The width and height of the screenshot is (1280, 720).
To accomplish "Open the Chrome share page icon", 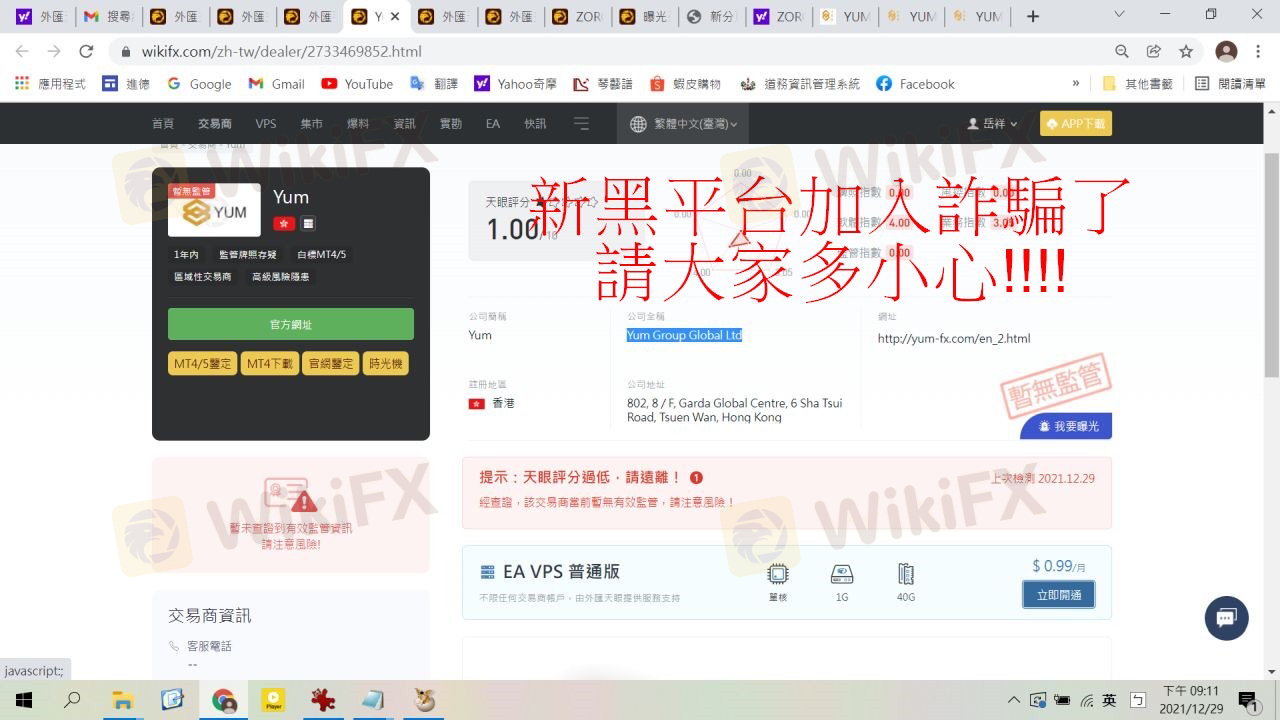I will 1154,51.
